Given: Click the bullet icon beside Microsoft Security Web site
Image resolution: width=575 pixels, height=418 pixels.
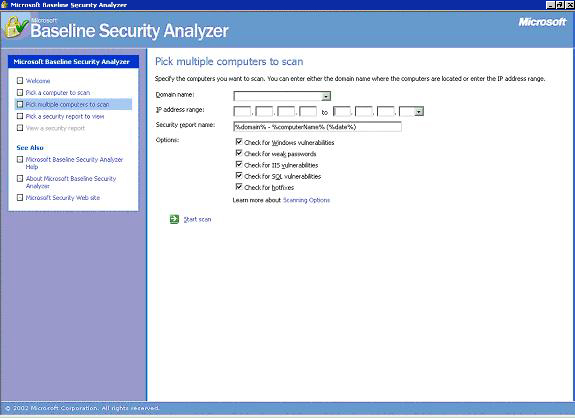Looking at the screenshot, I should point(20,198).
